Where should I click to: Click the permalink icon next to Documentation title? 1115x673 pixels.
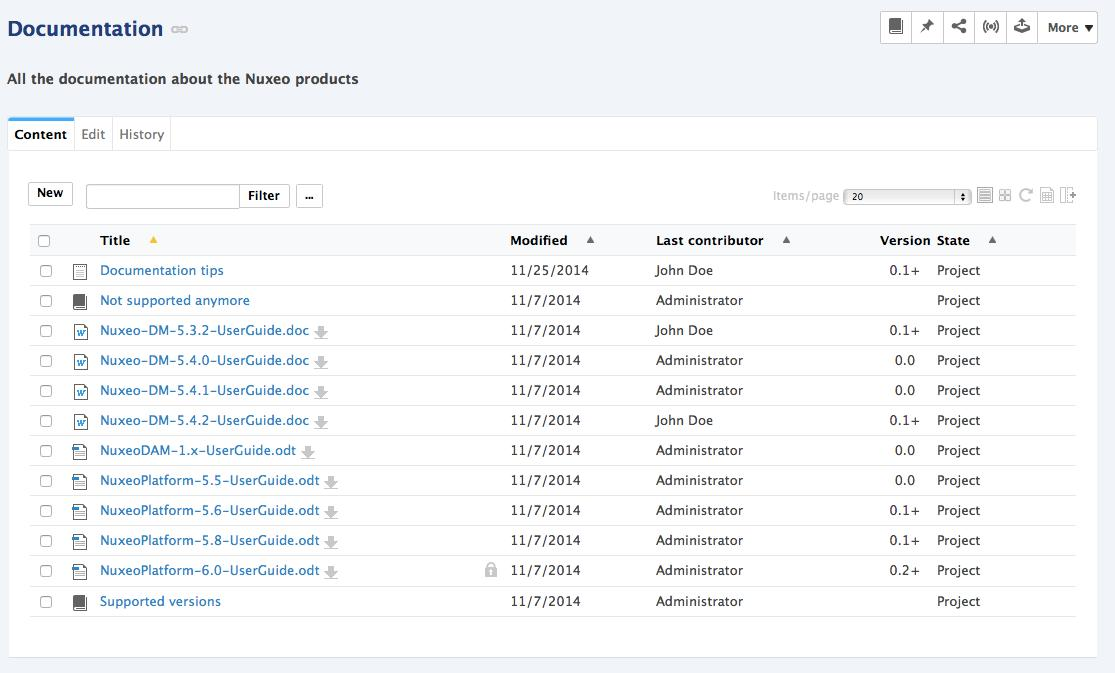179,29
